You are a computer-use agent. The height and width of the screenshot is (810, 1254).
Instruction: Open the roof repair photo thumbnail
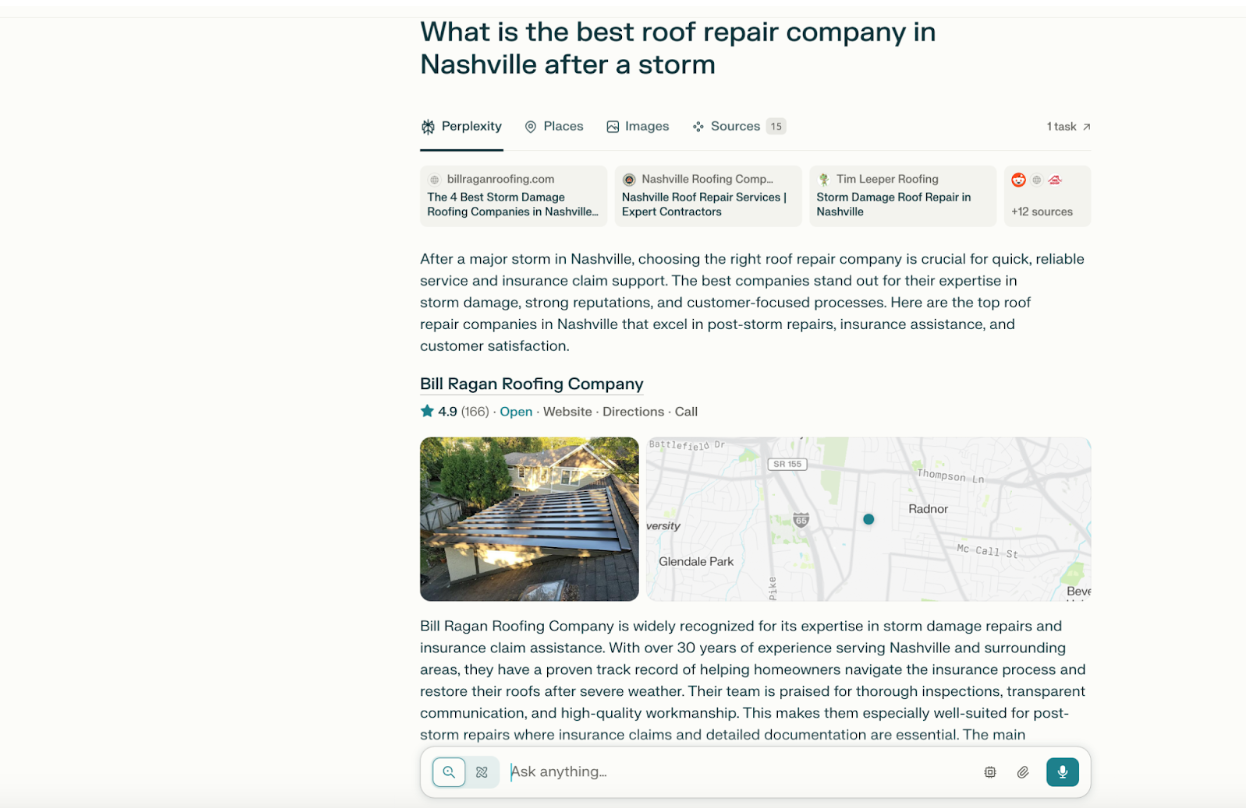529,519
